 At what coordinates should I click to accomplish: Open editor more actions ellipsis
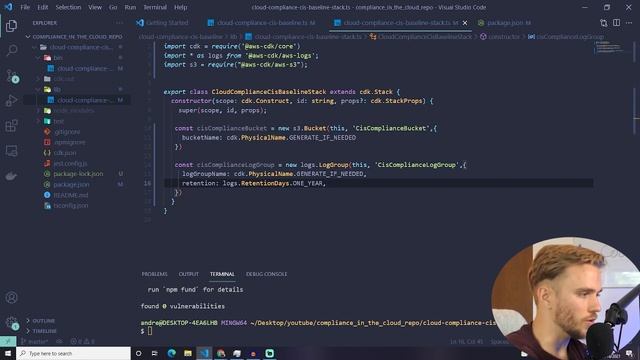click(x=629, y=23)
